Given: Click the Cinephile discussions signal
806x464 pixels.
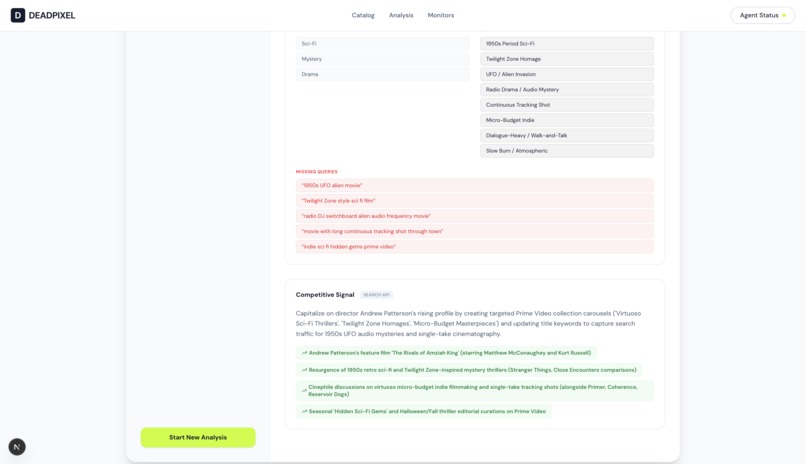Looking at the screenshot, I should click(474, 391).
